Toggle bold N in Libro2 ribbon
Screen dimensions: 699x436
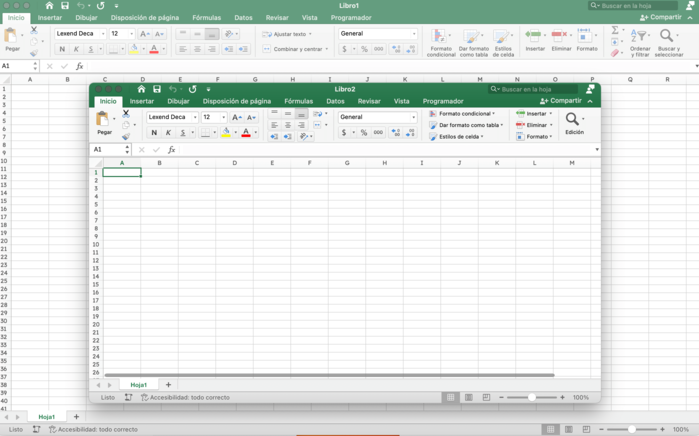(x=154, y=132)
